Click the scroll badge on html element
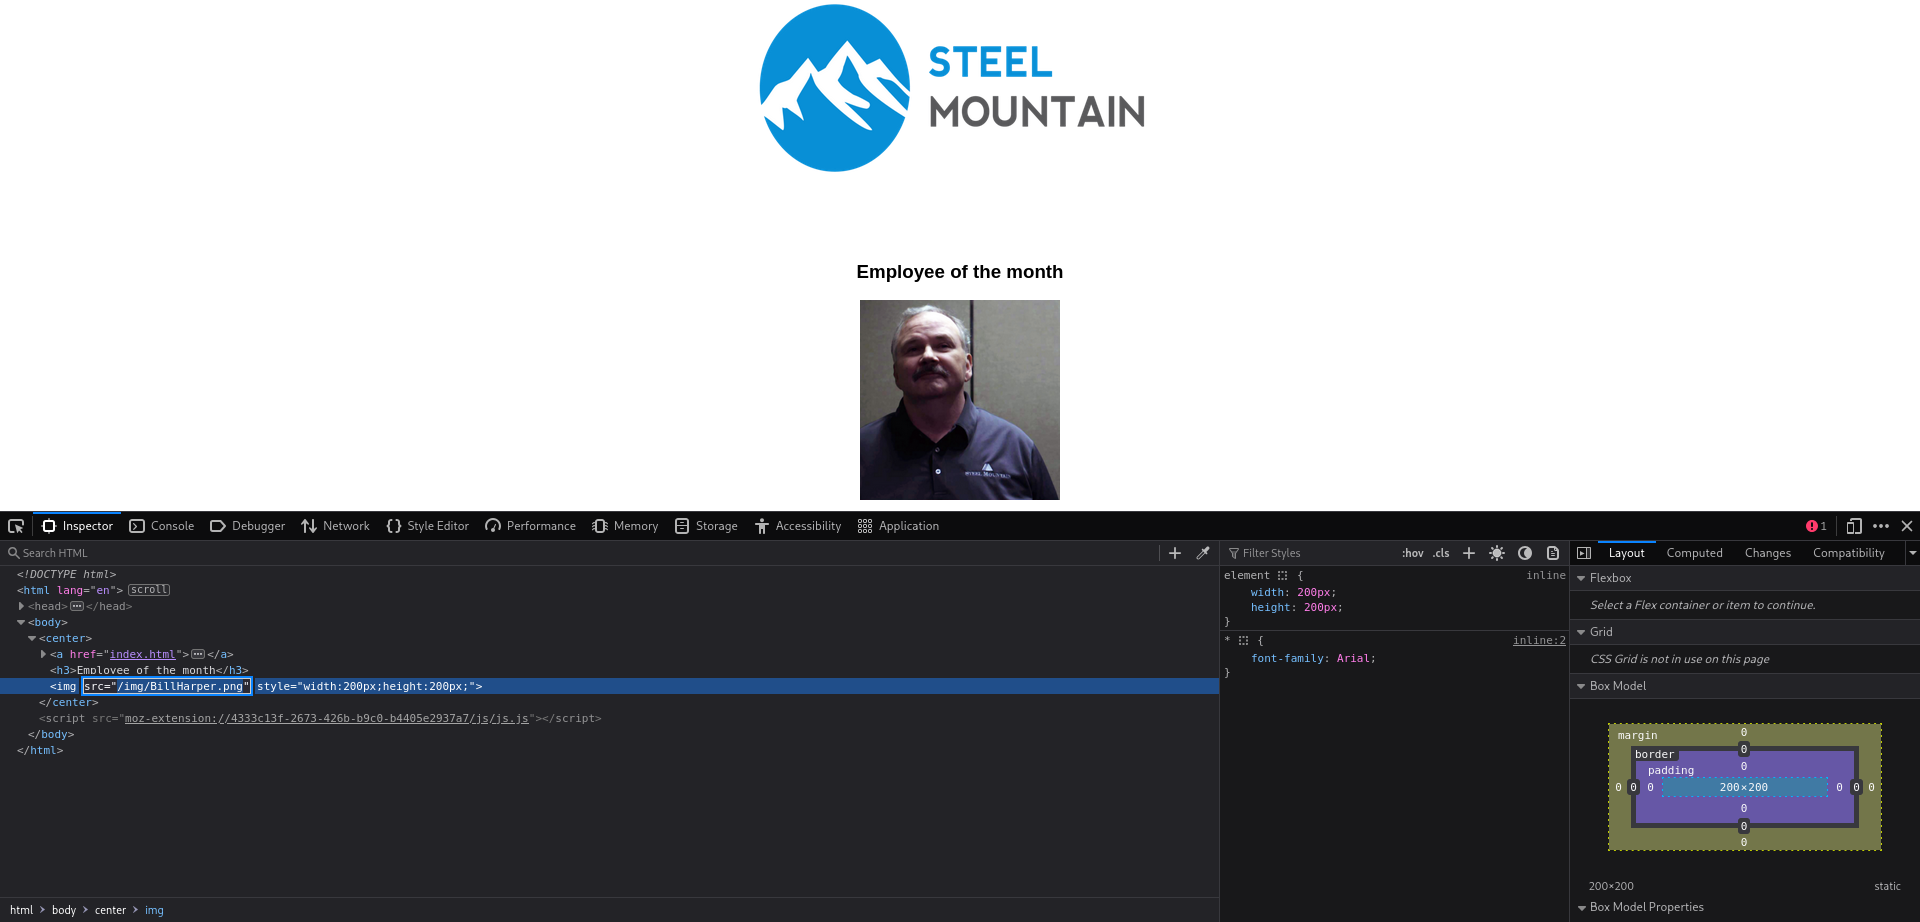This screenshot has height=922, width=1920. (148, 589)
